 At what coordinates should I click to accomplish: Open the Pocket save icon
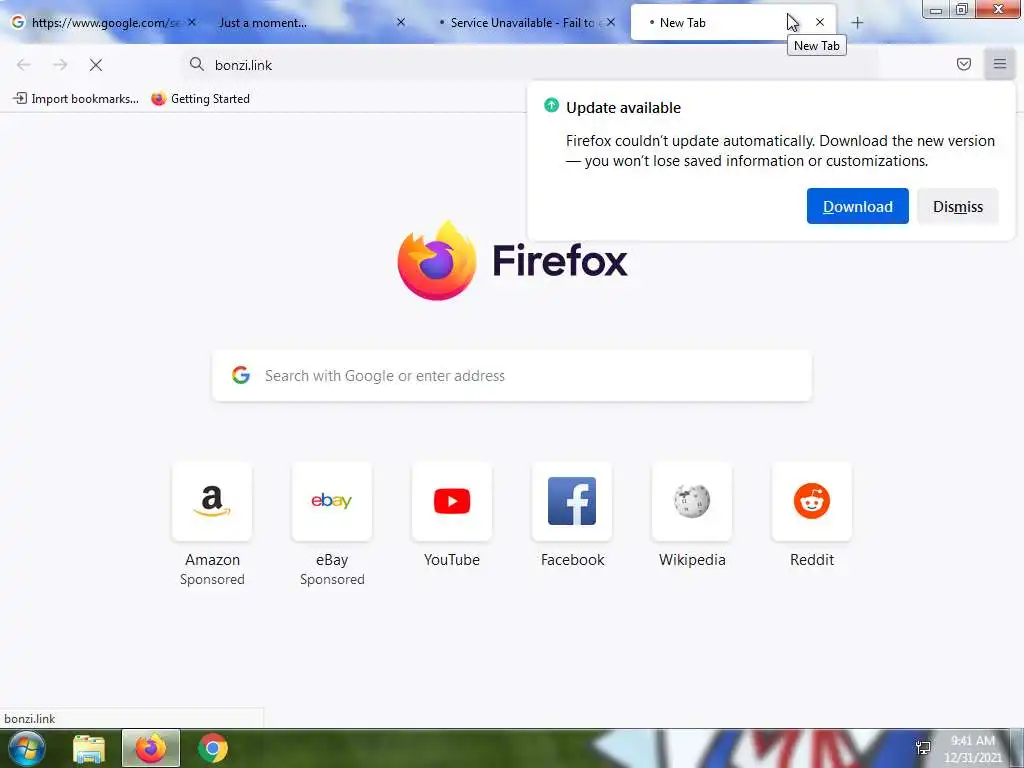click(963, 64)
